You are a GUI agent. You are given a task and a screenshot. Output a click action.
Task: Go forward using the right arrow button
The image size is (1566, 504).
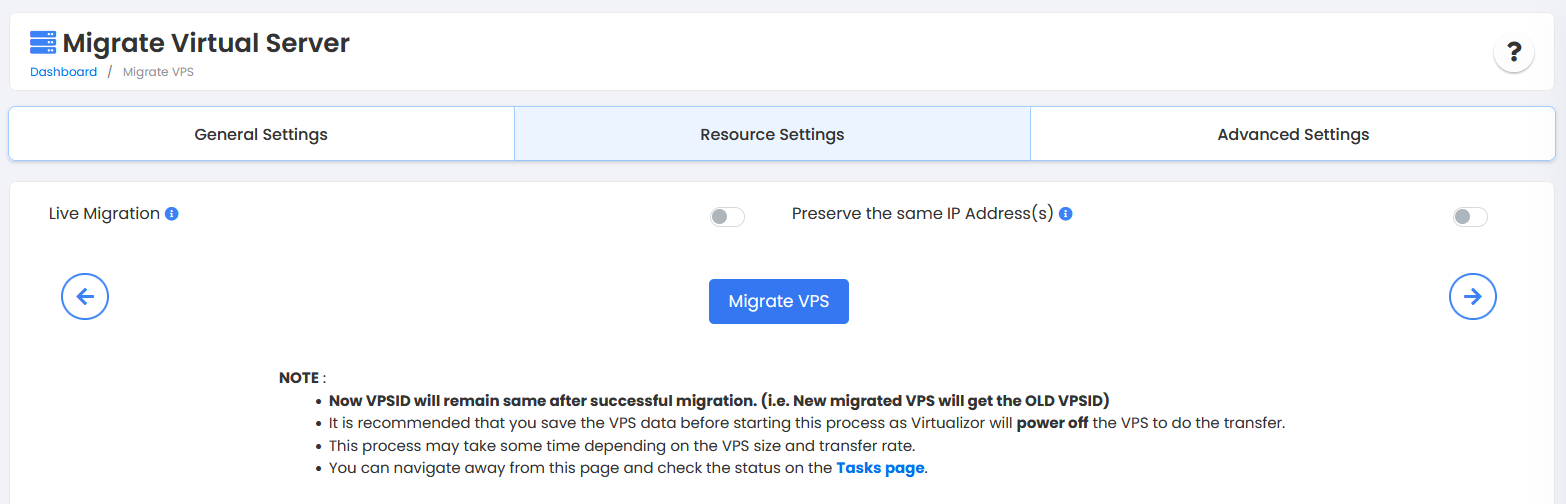click(1472, 296)
